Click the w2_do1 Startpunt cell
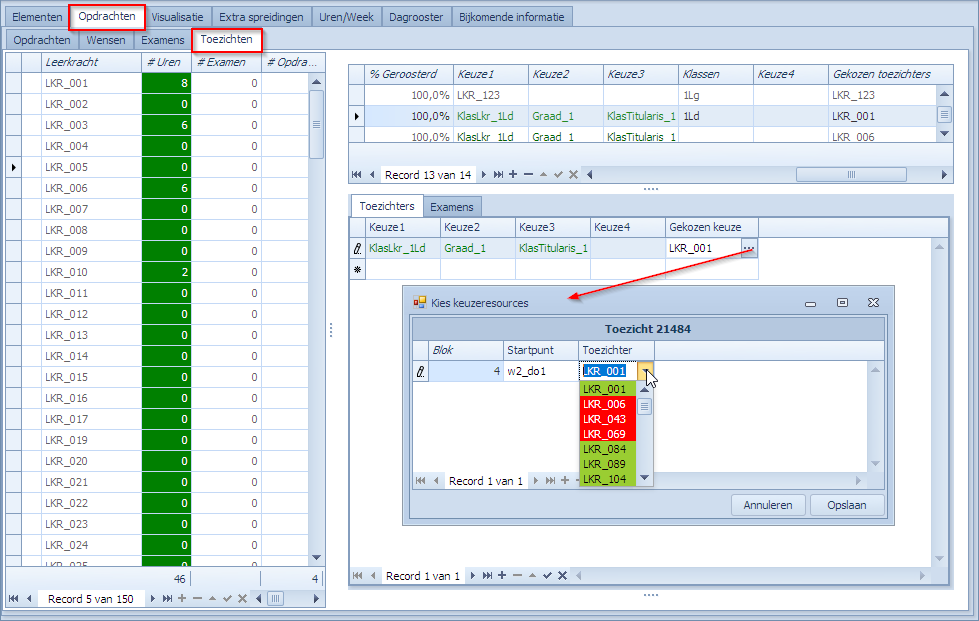979x621 pixels. [541, 371]
